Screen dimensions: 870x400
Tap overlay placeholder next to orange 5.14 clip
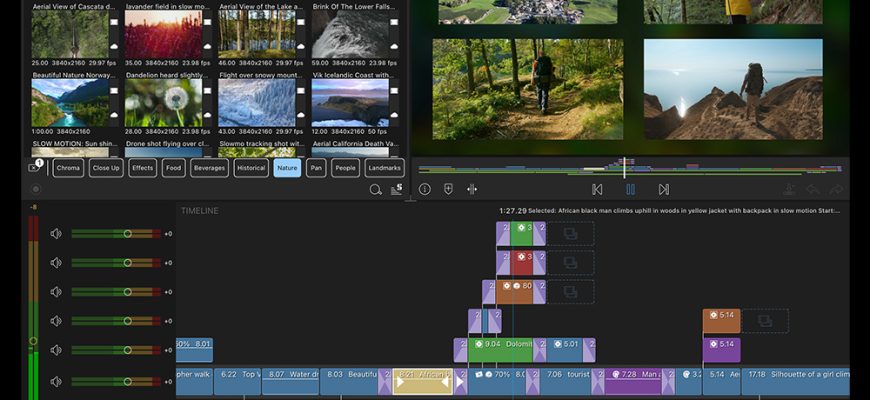click(x=765, y=321)
